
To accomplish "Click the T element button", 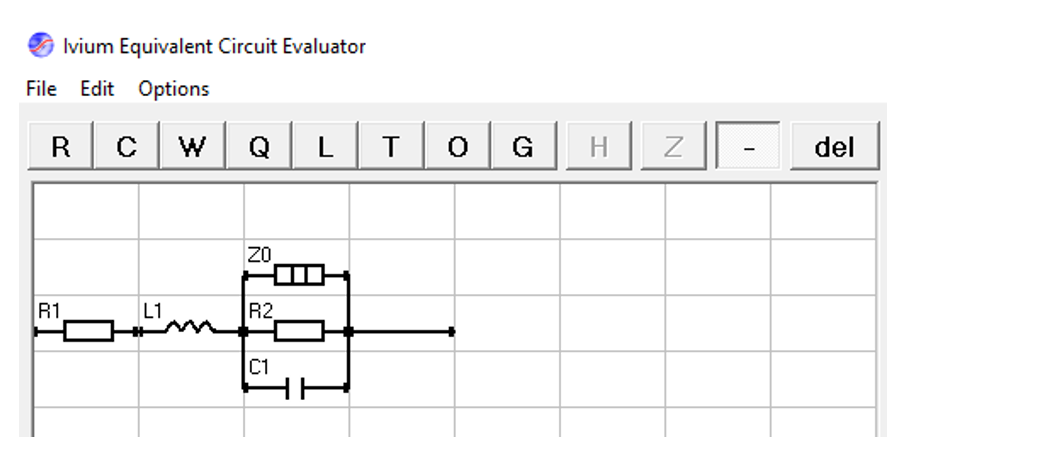I will (391, 146).
